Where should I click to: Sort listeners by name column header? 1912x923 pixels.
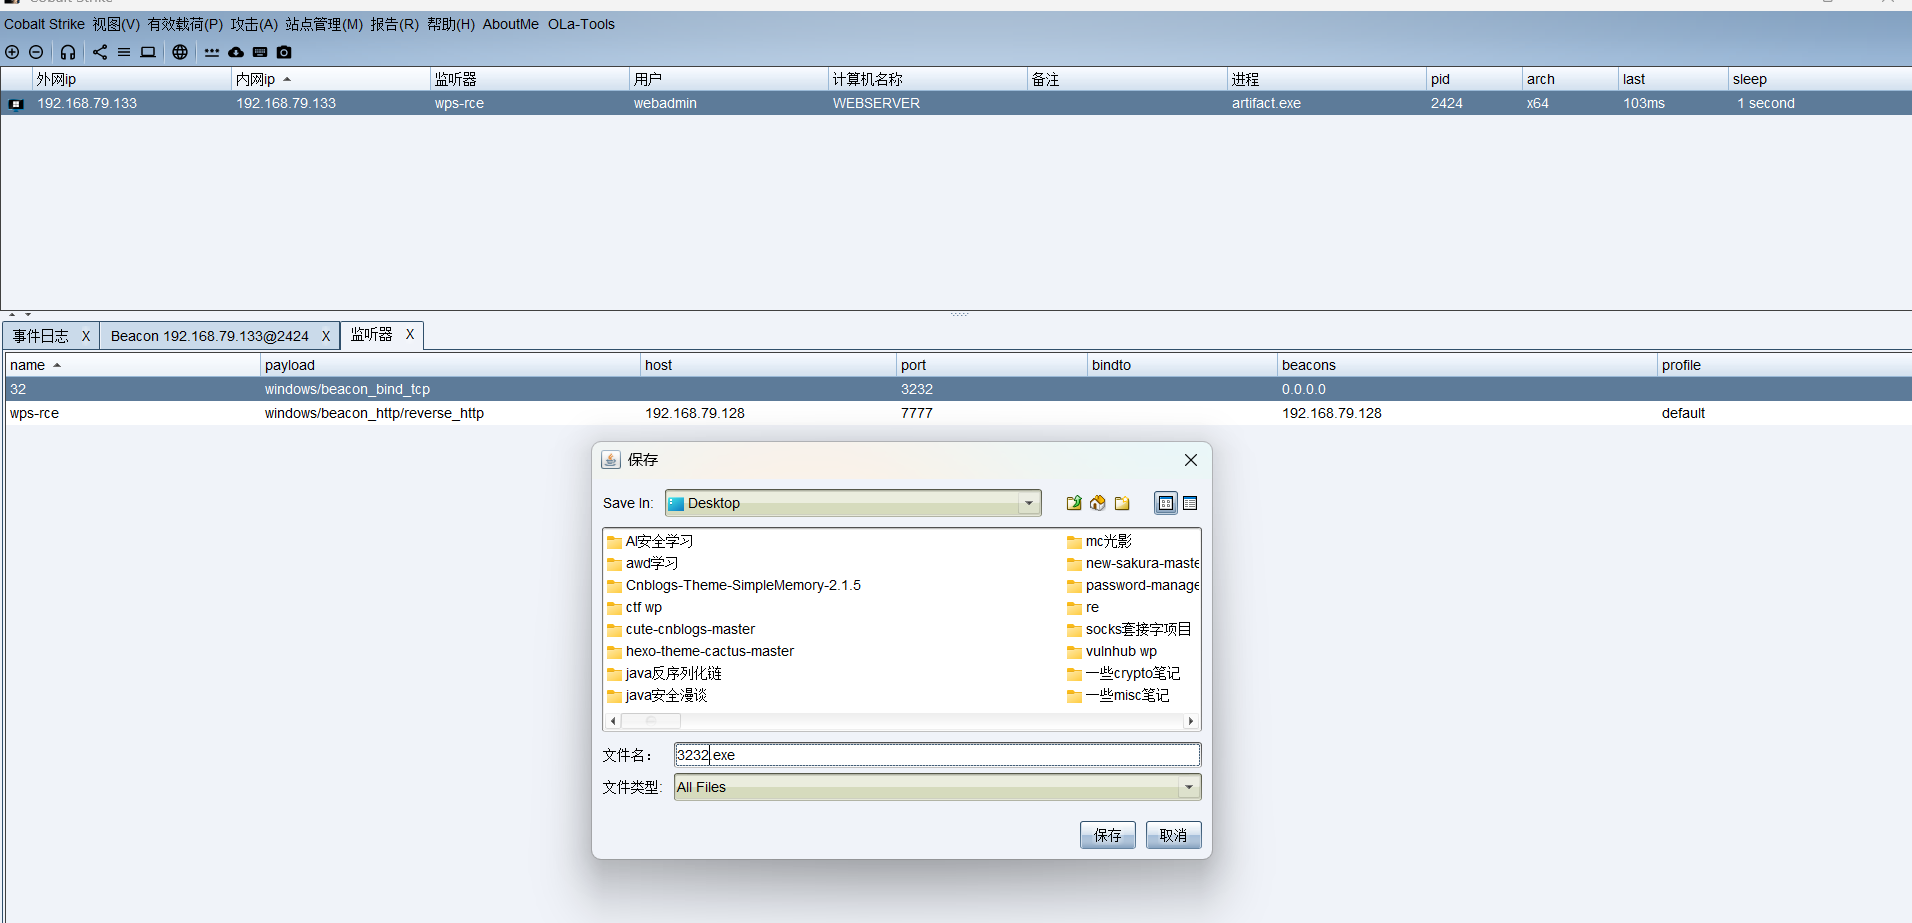pyautogui.click(x=132, y=365)
